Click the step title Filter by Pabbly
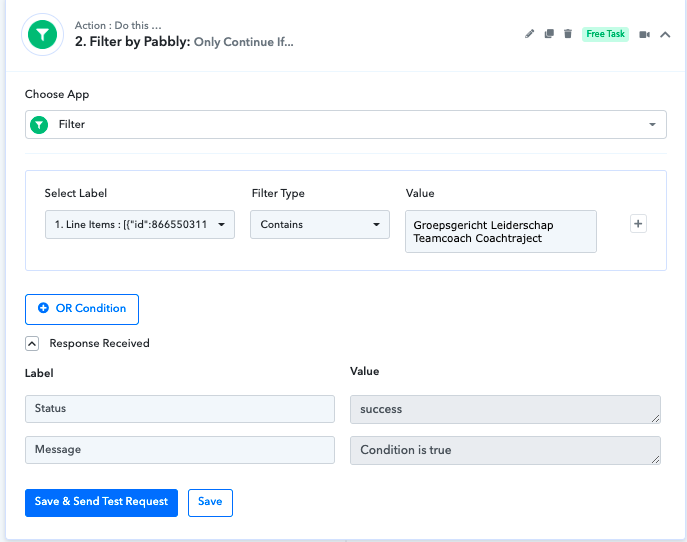The image size is (687, 542). click(132, 42)
